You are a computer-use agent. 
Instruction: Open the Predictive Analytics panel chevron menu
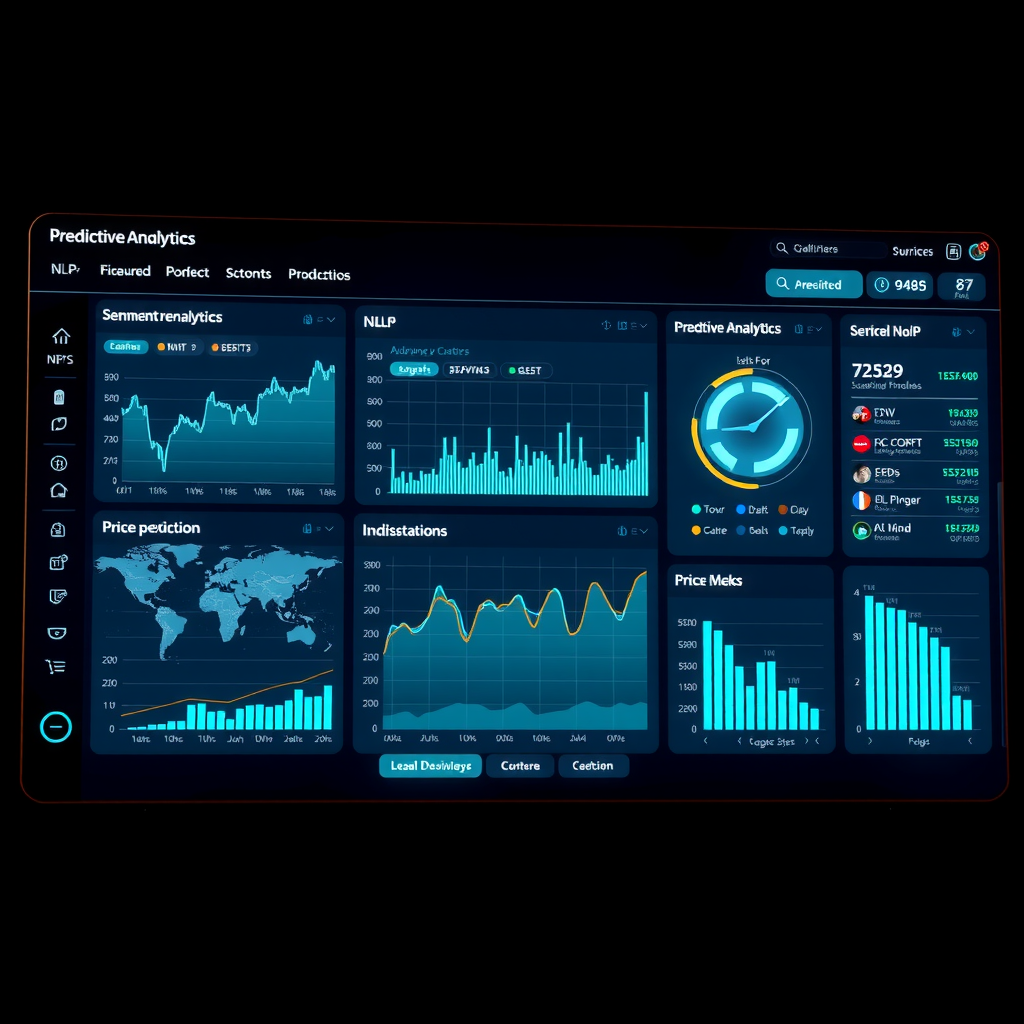(818, 327)
